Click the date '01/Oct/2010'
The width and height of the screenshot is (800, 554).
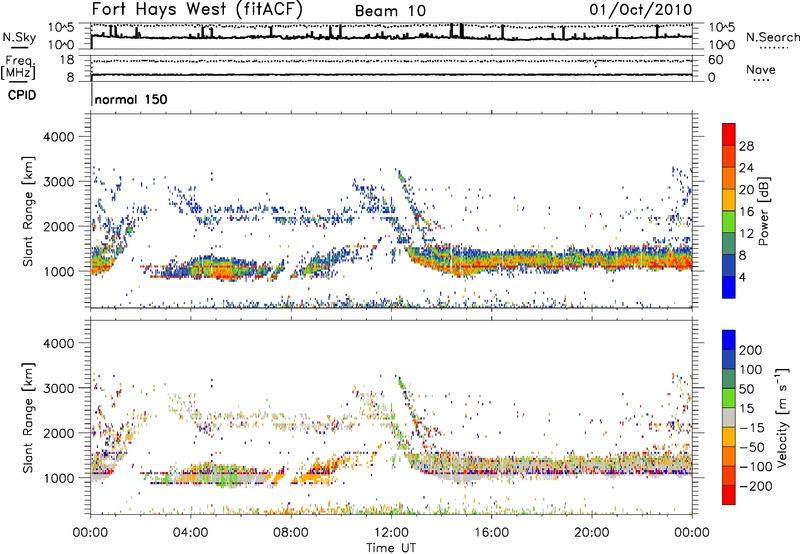pyautogui.click(x=641, y=9)
